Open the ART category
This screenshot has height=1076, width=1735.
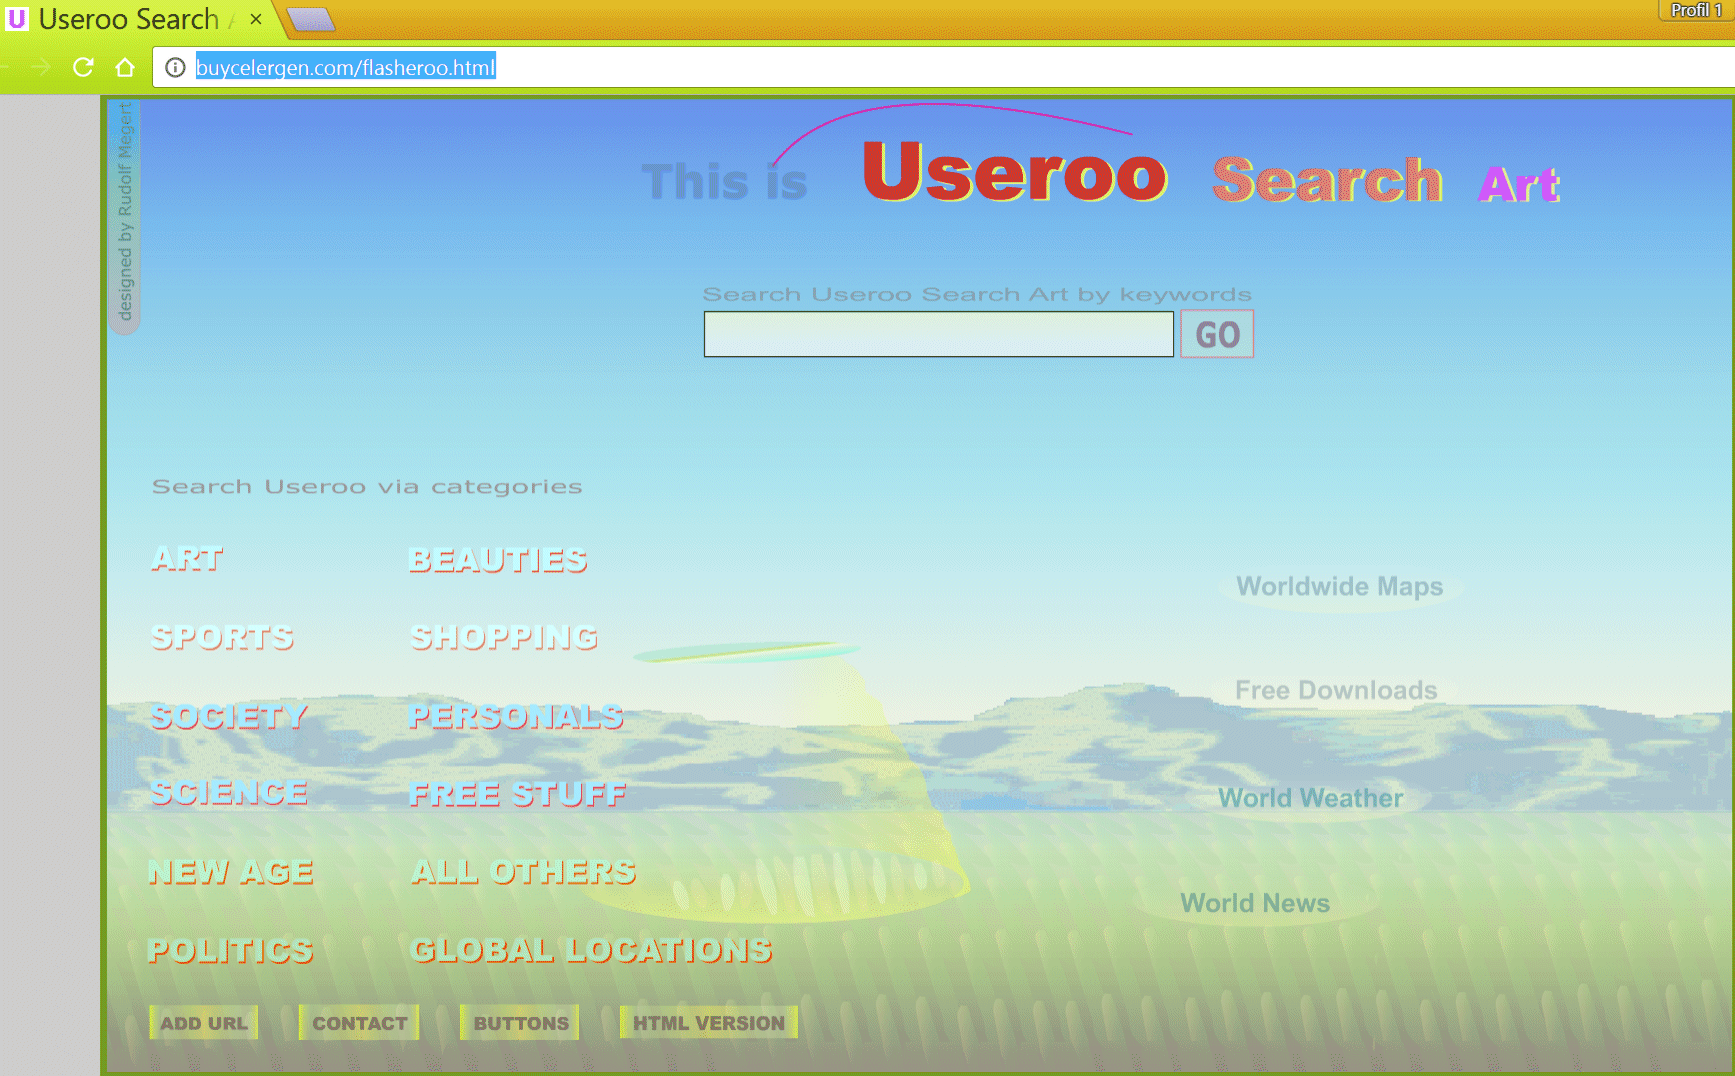[x=187, y=559]
